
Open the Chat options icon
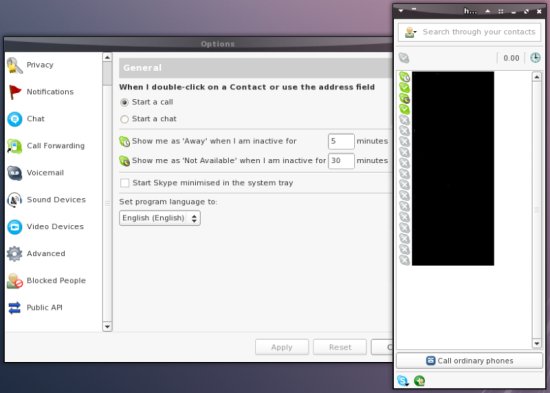(x=15, y=119)
